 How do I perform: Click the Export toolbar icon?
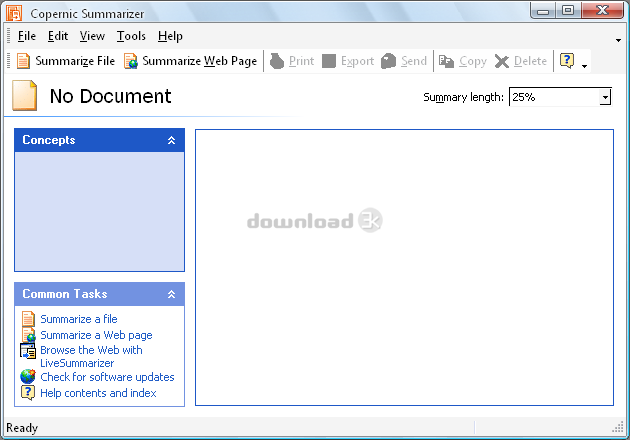point(329,61)
